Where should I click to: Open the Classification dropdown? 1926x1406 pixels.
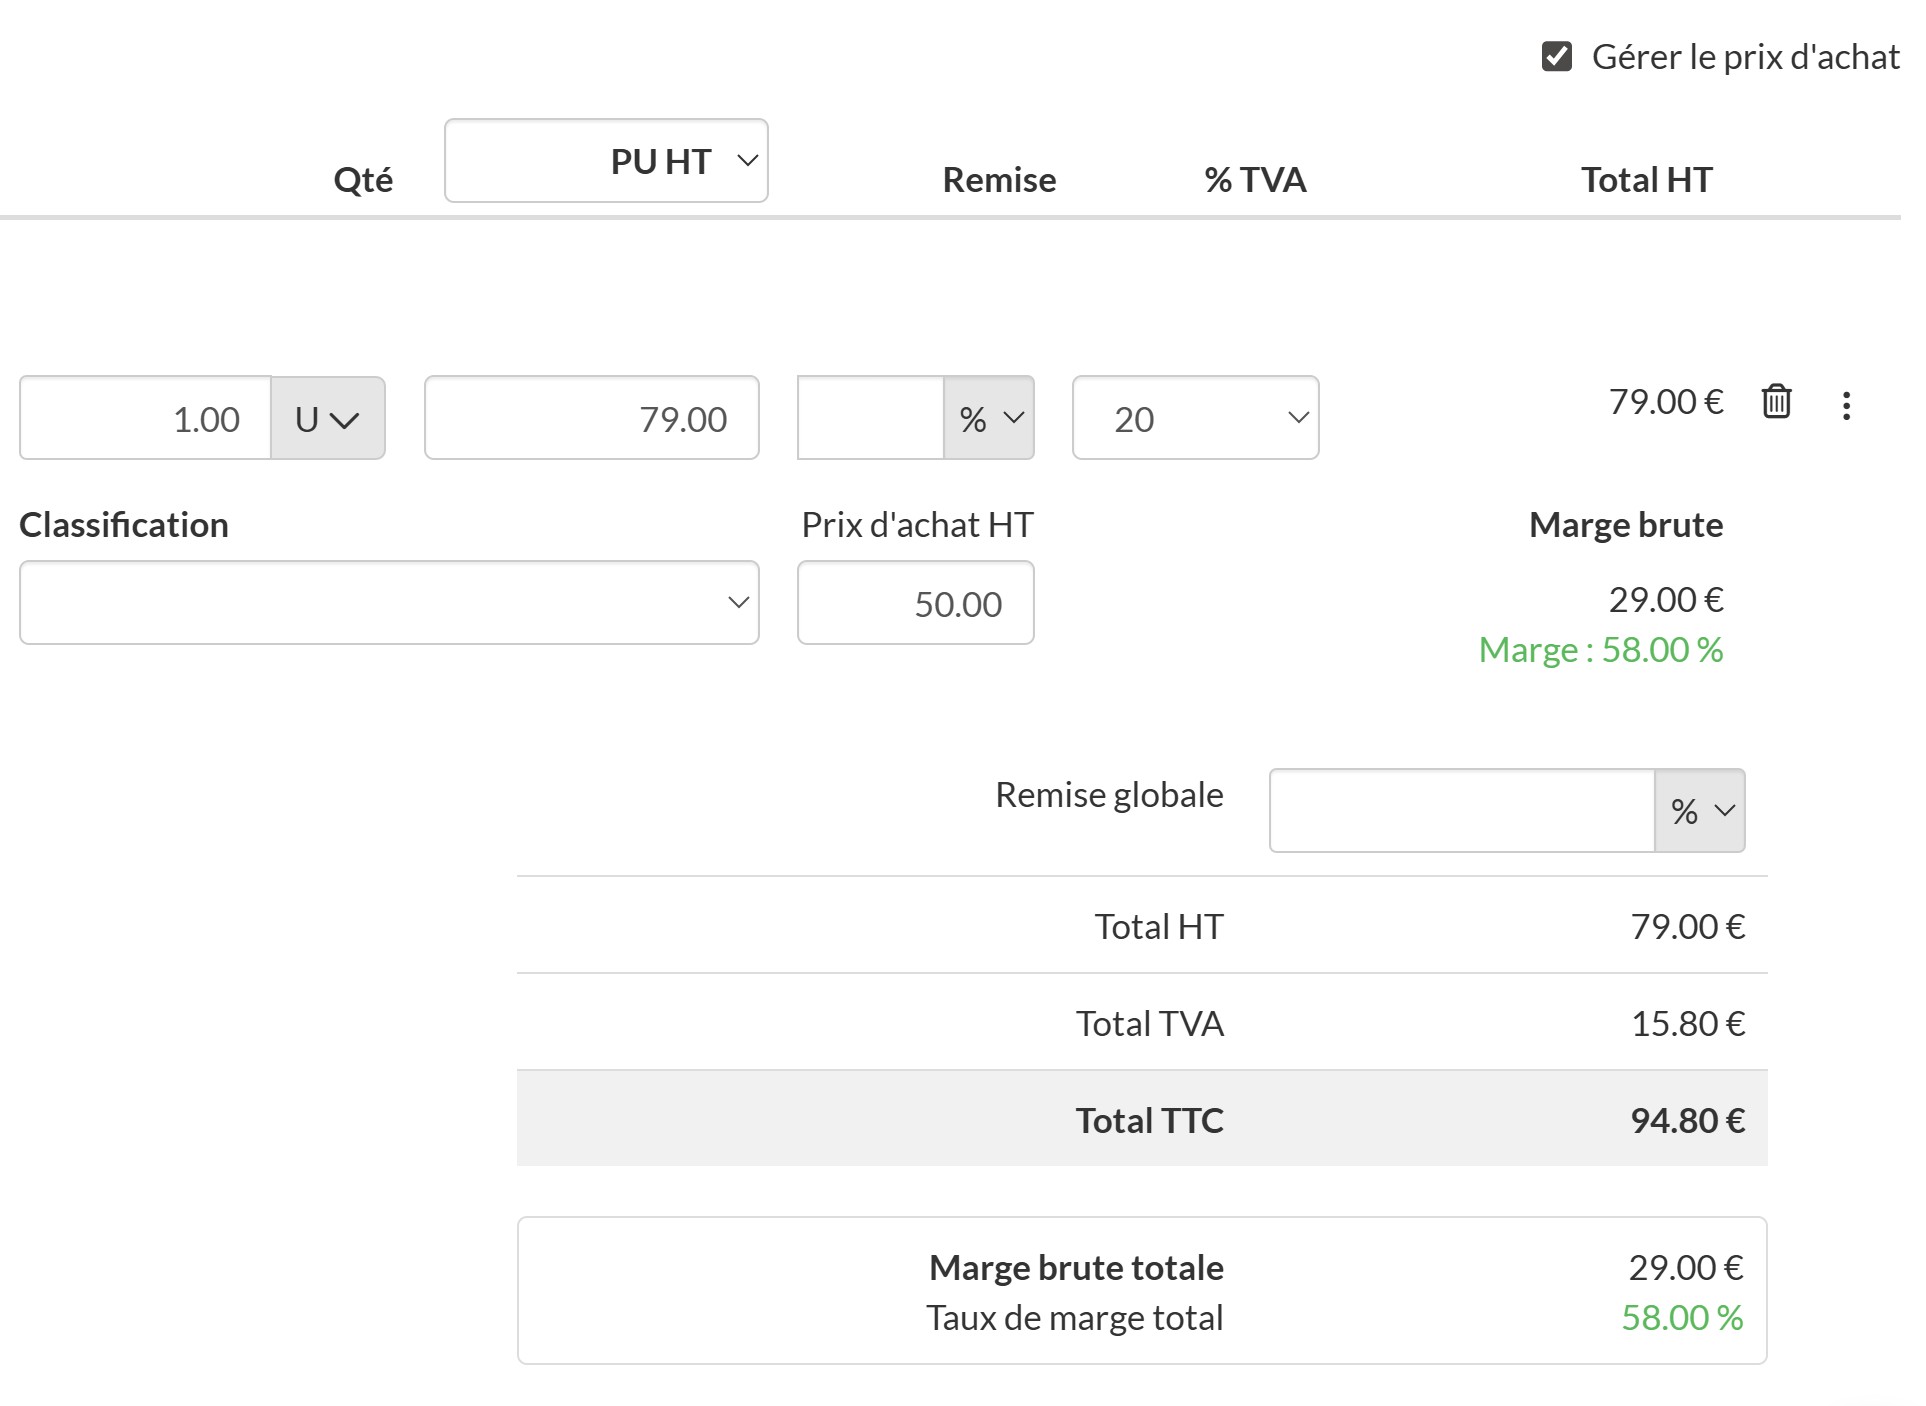pos(389,603)
